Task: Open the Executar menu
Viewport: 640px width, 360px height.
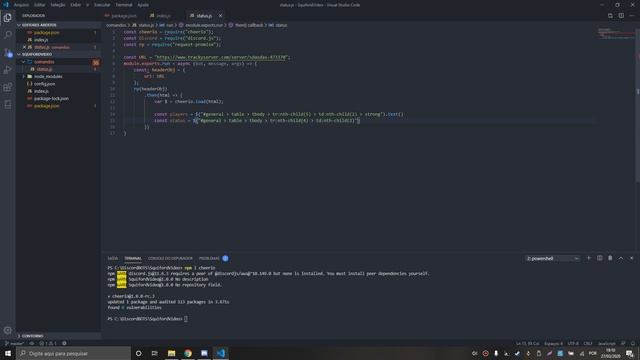Action: pos(102,5)
